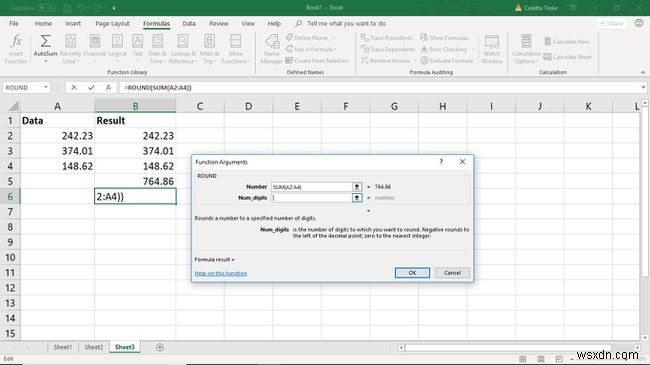
Task: Switch to the Home tab
Action: [x=43, y=24]
